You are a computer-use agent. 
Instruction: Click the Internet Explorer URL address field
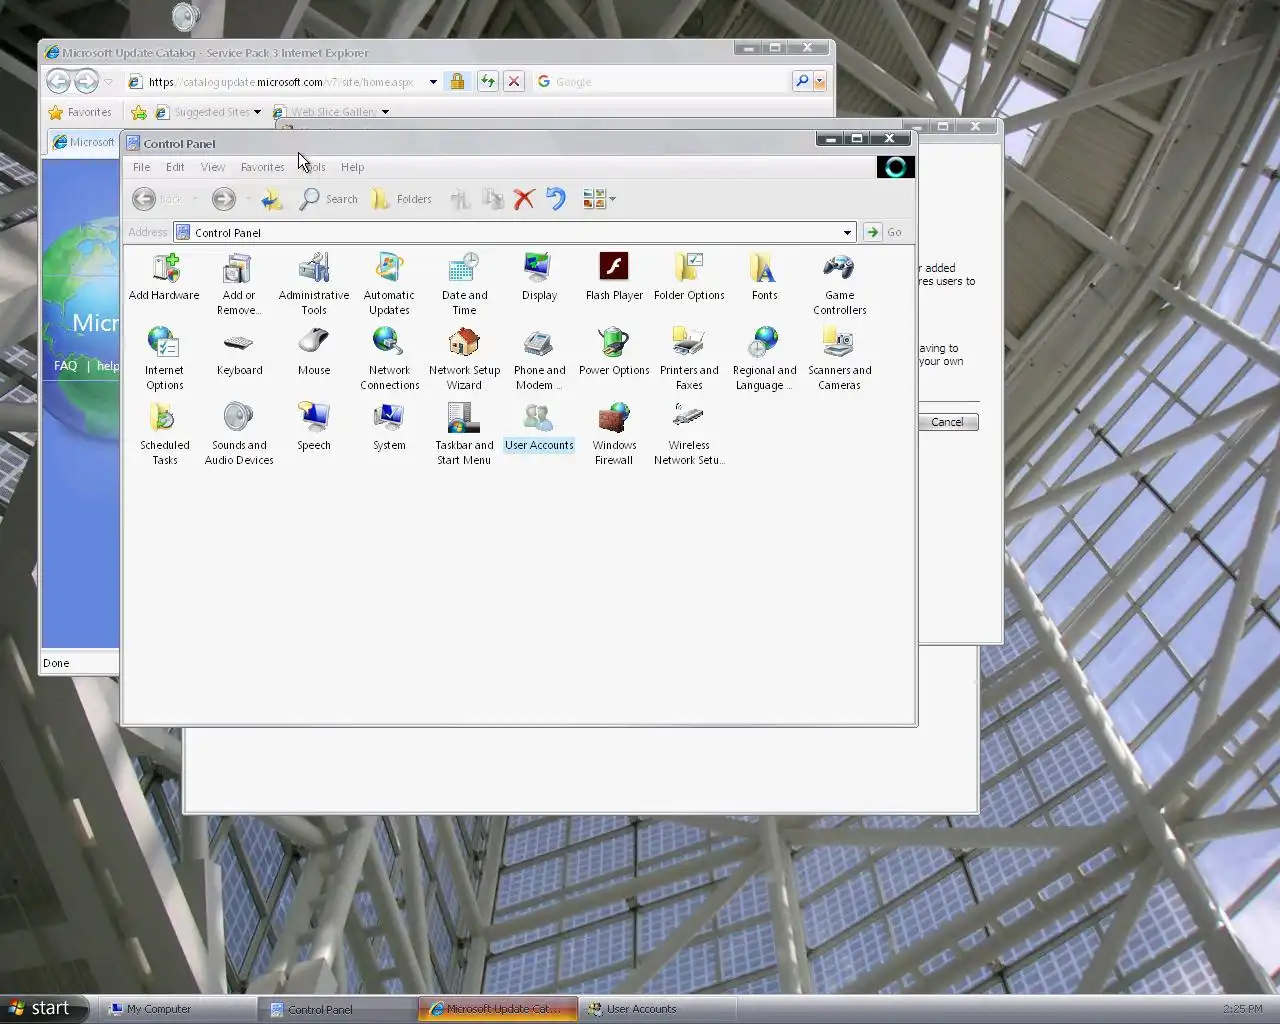tap(283, 82)
